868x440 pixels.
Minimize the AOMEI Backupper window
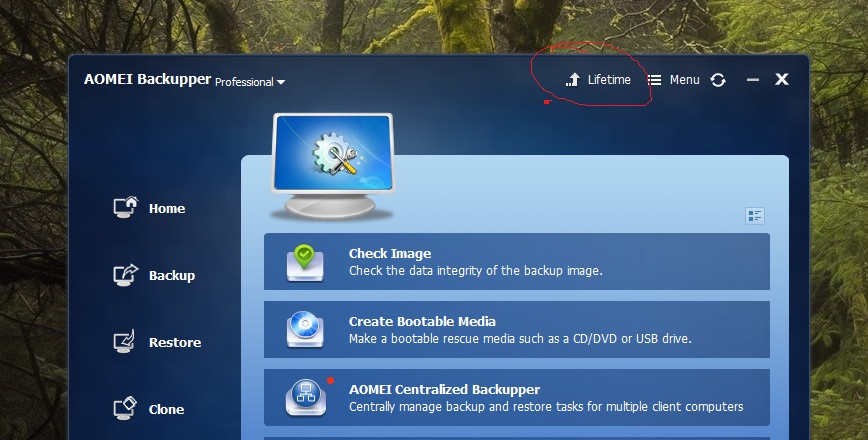(752, 80)
